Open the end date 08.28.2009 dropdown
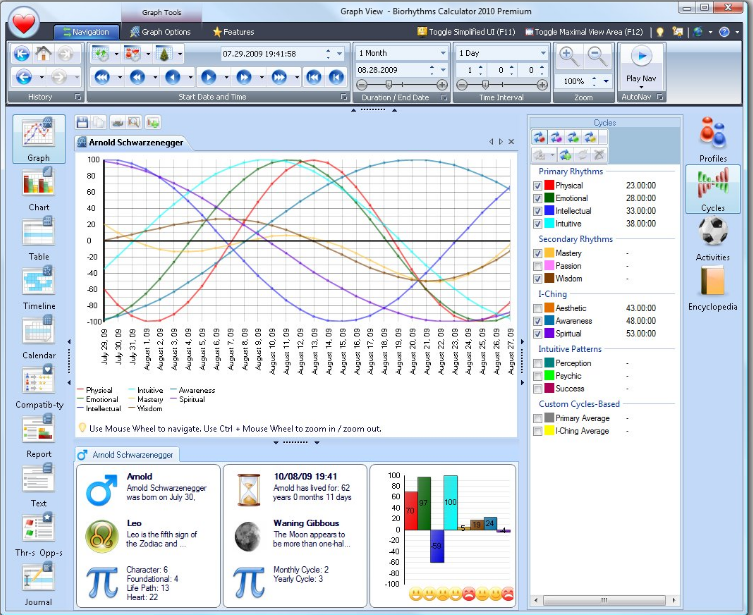 tap(443, 70)
